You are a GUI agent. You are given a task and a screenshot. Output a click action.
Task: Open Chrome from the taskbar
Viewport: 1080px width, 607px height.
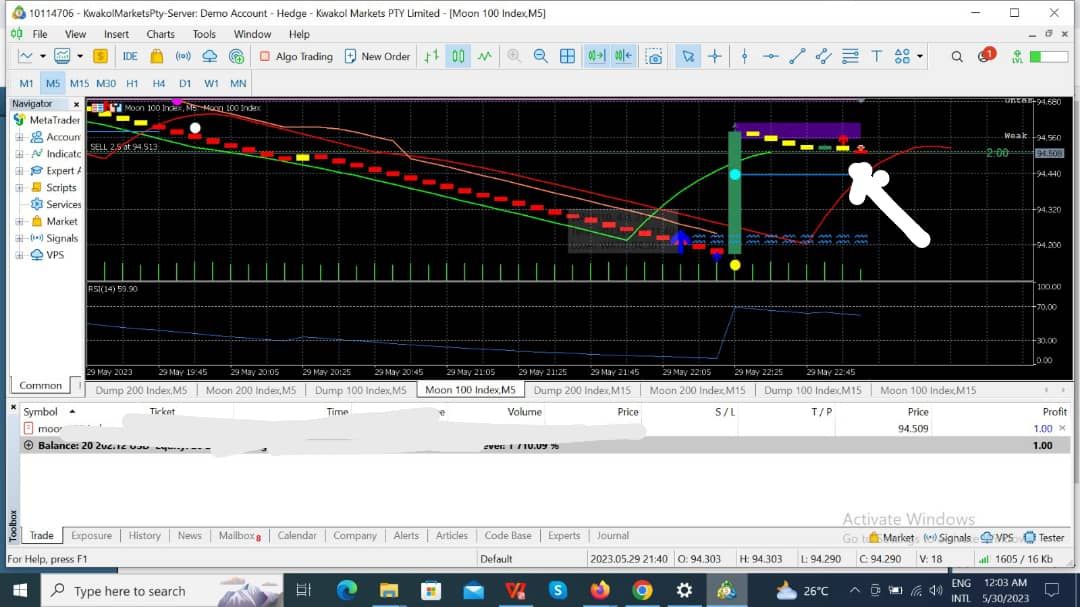coord(642,590)
